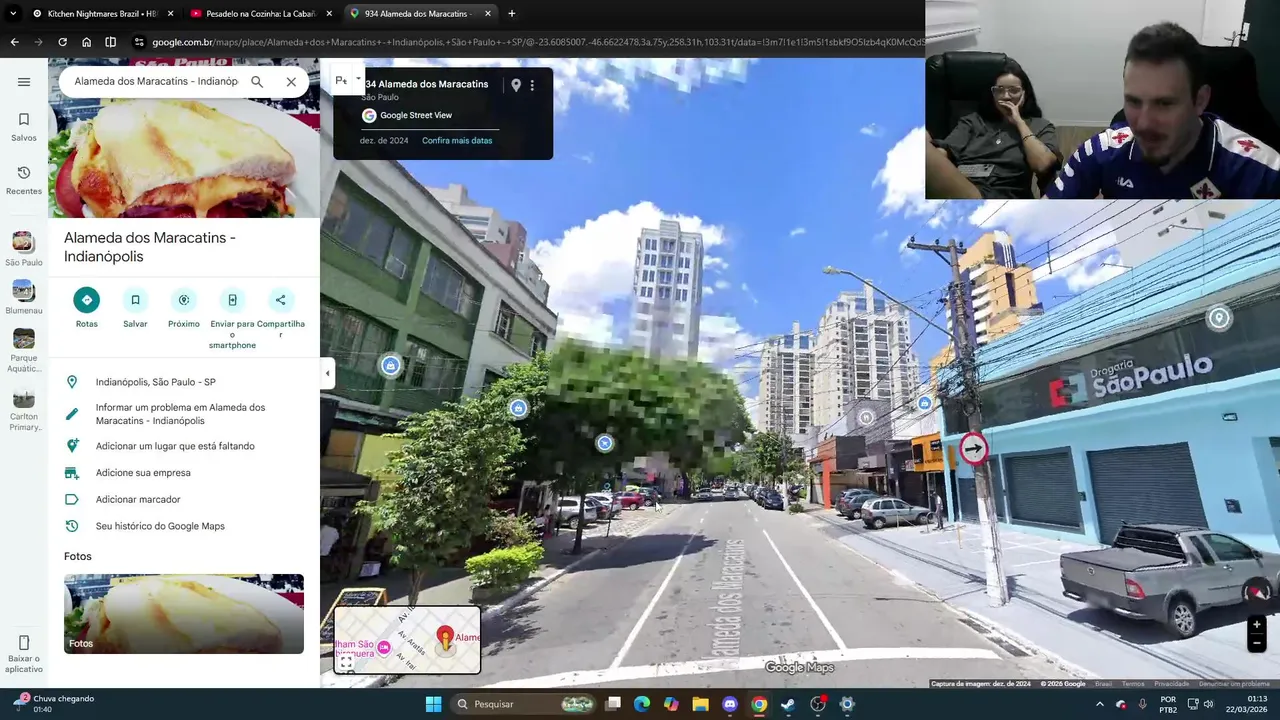This screenshot has width=1280, height=720.
Task: Click Baixar o aplicativo phone icon
Action: click(24, 643)
